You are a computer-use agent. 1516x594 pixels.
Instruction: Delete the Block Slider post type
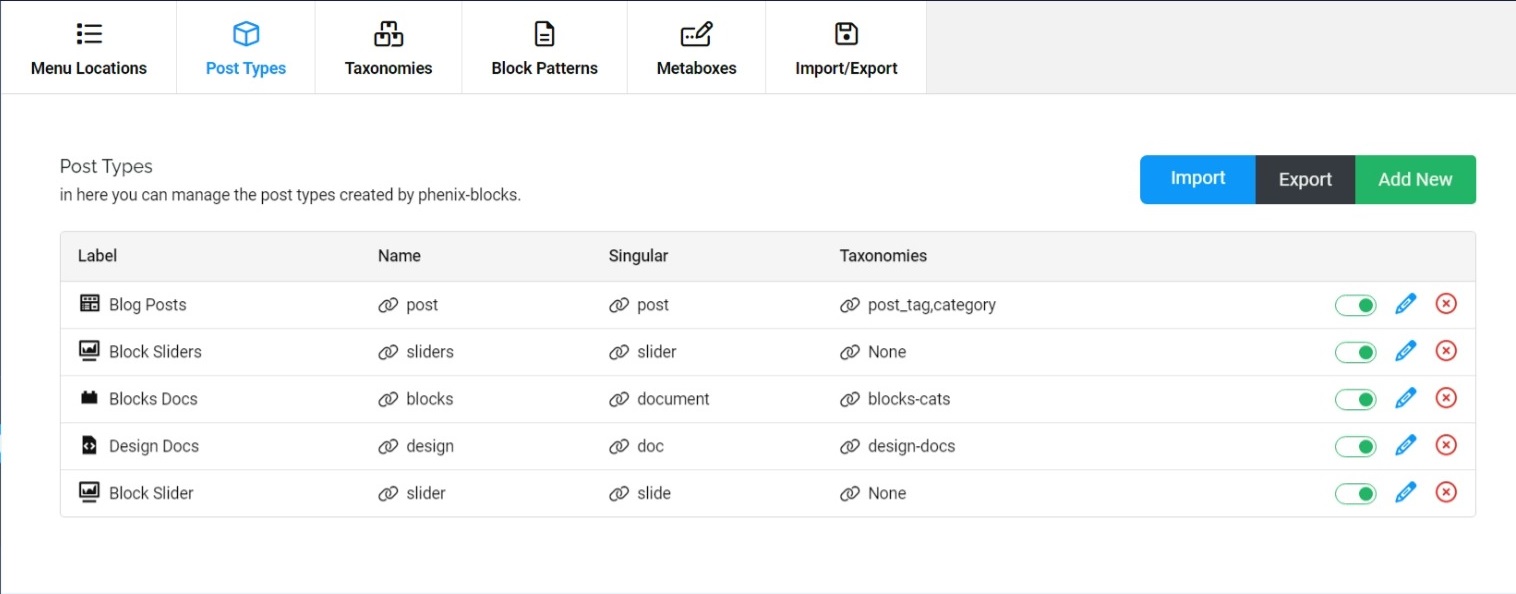pyautogui.click(x=1446, y=491)
